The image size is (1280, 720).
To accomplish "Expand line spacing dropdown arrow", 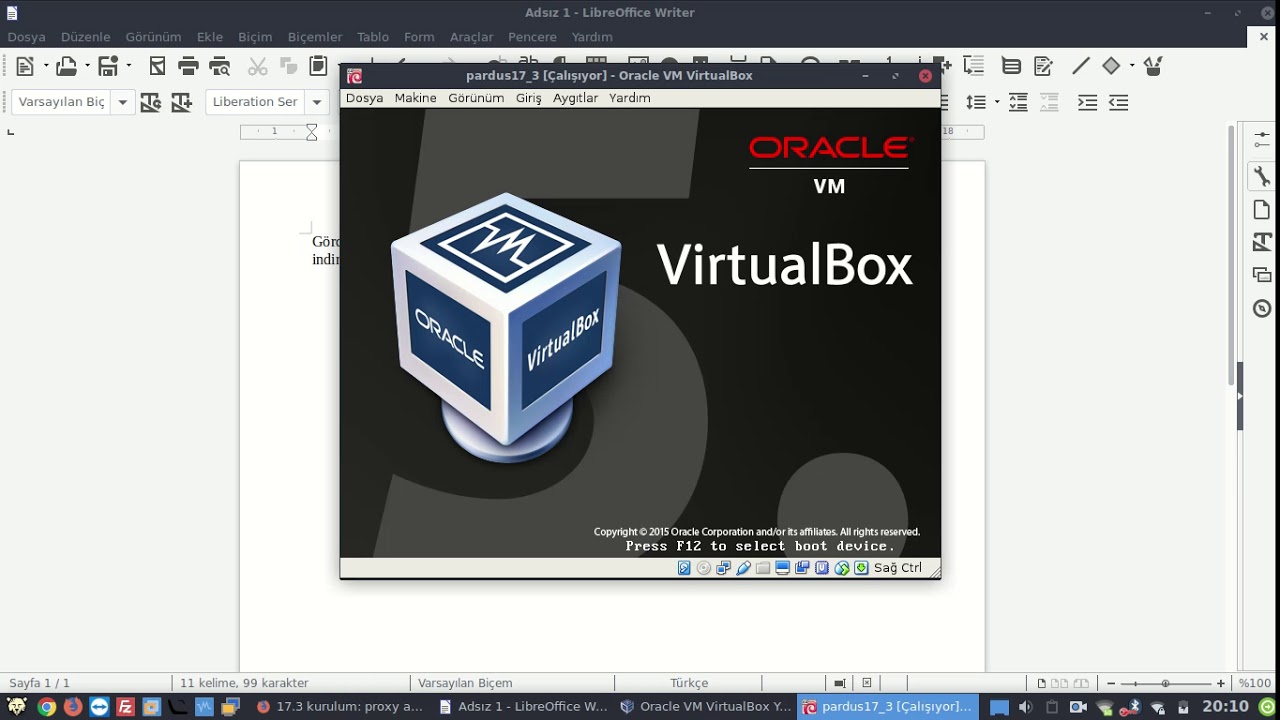I will (997, 102).
